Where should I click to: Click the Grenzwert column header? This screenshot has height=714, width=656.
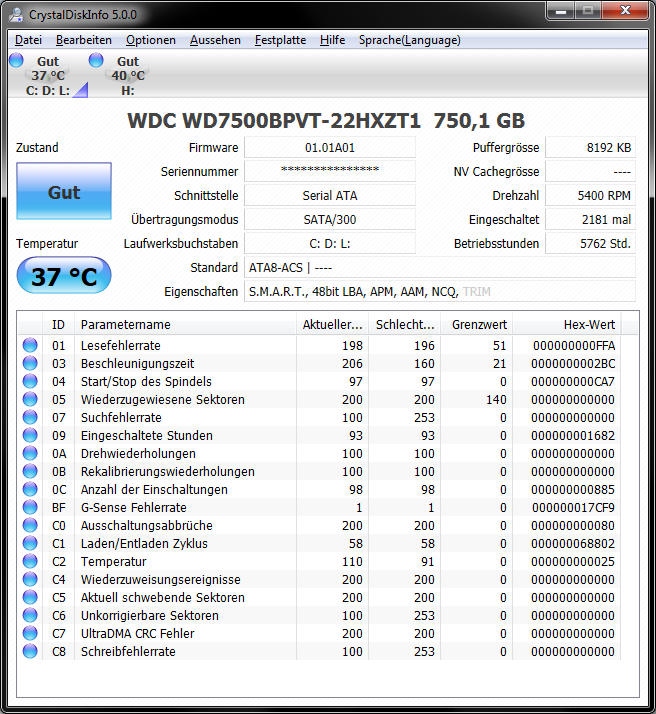[477, 324]
